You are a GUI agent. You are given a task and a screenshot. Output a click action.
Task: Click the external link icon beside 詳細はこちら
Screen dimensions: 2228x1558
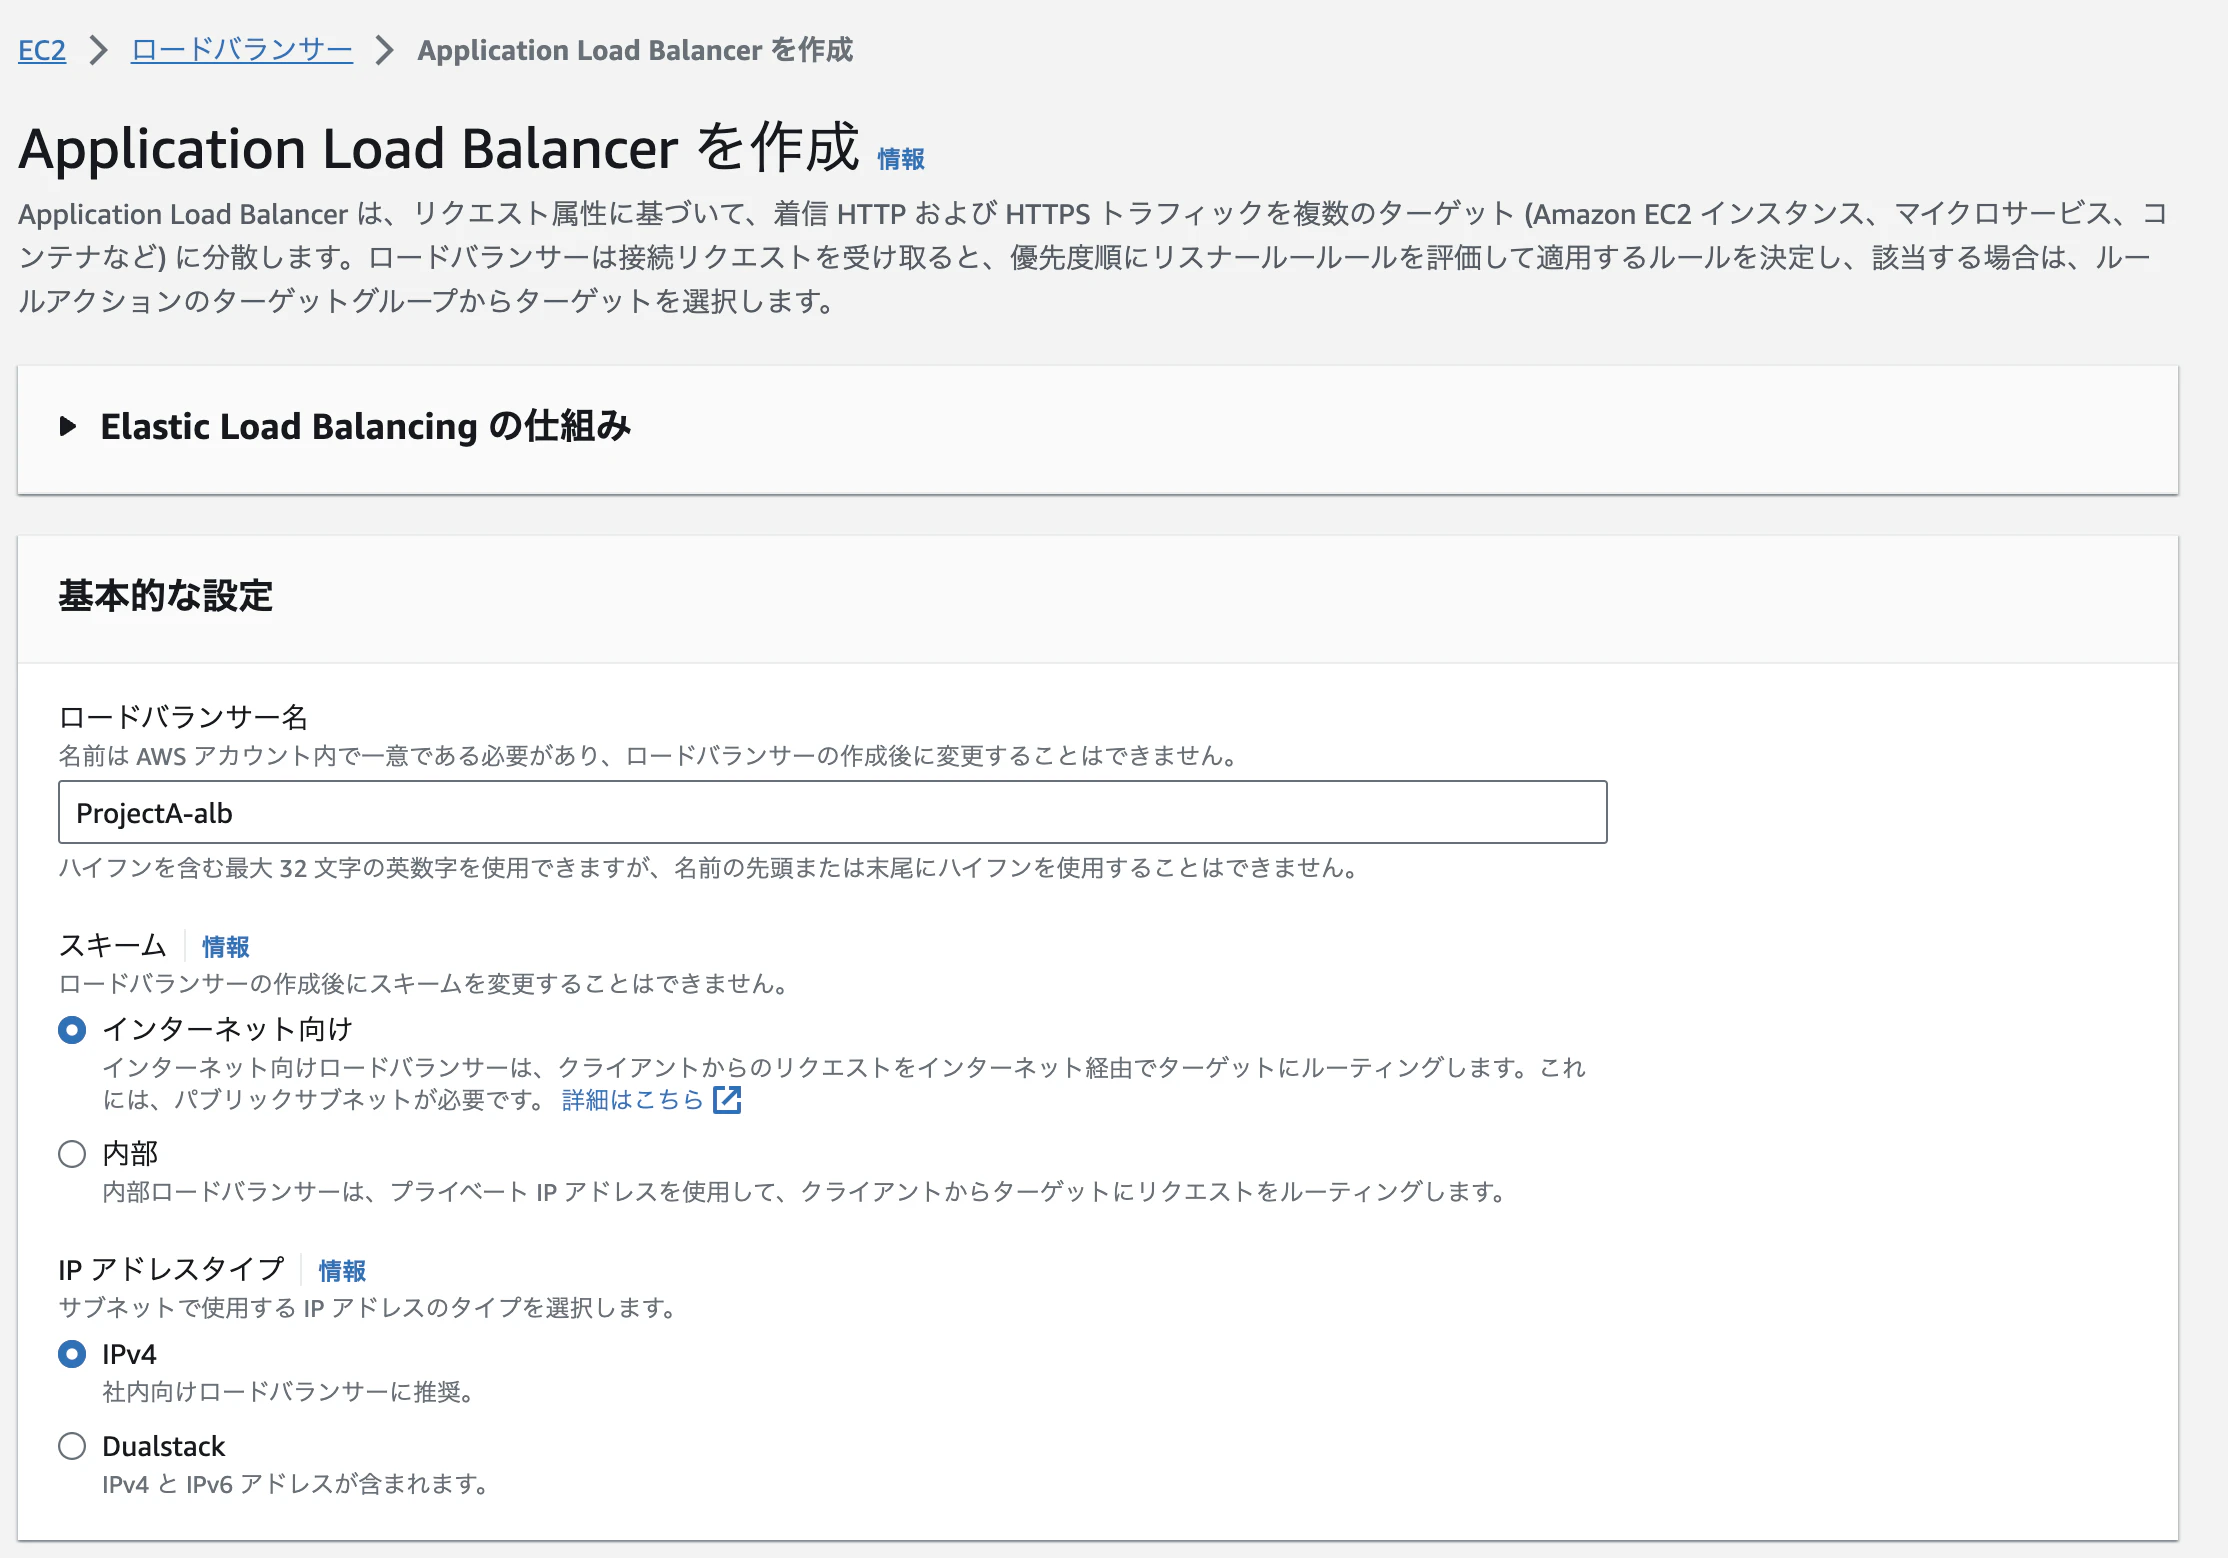click(x=727, y=1100)
